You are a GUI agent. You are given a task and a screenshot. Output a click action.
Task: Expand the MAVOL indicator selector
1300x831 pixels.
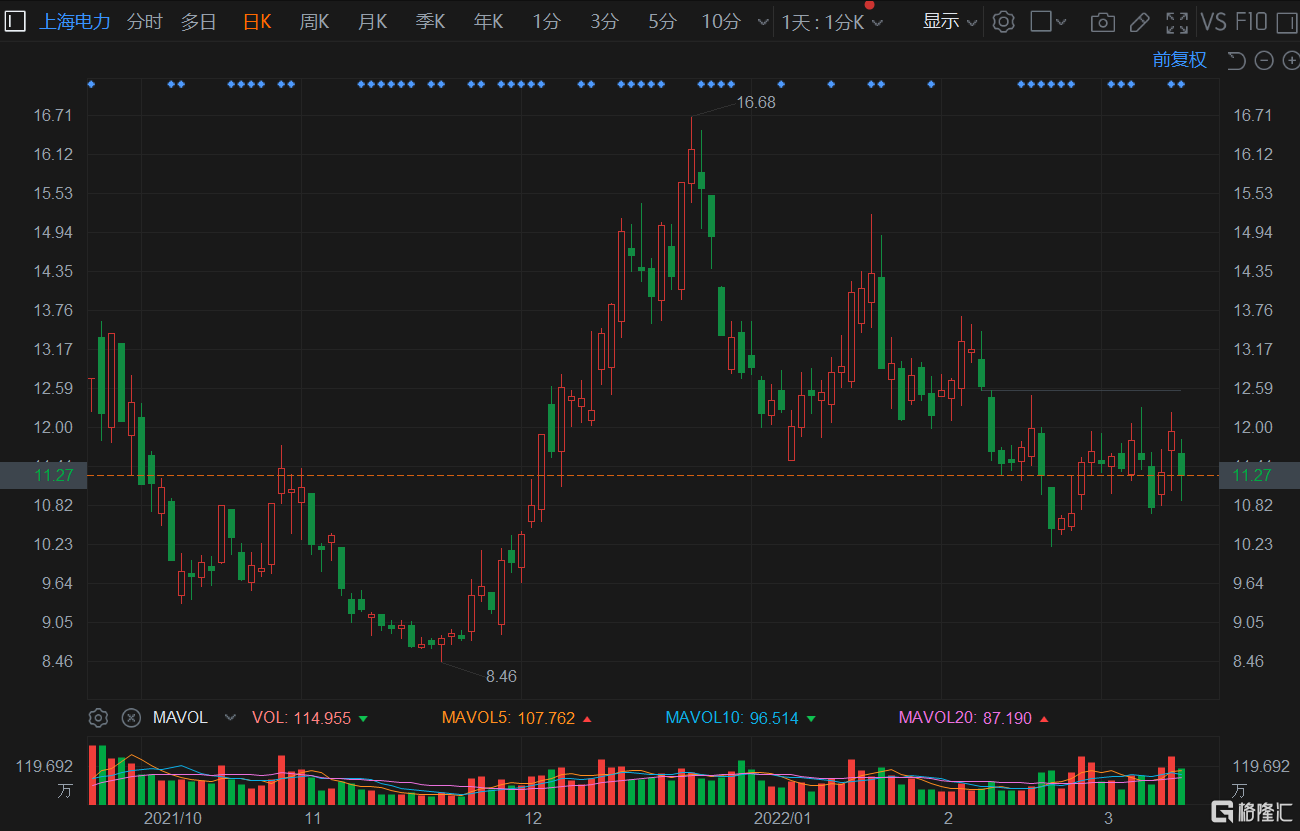[231, 717]
